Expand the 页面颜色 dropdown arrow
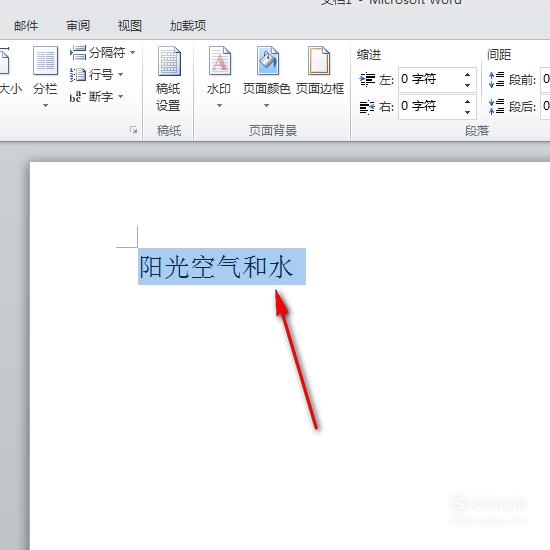This screenshot has height=550, width=550. pyautogui.click(x=267, y=105)
